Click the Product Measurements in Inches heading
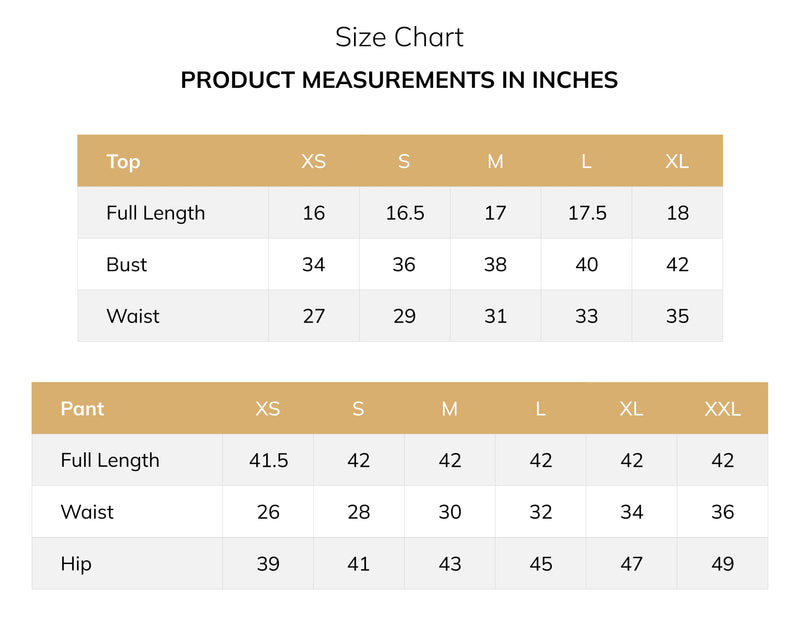 point(399,80)
